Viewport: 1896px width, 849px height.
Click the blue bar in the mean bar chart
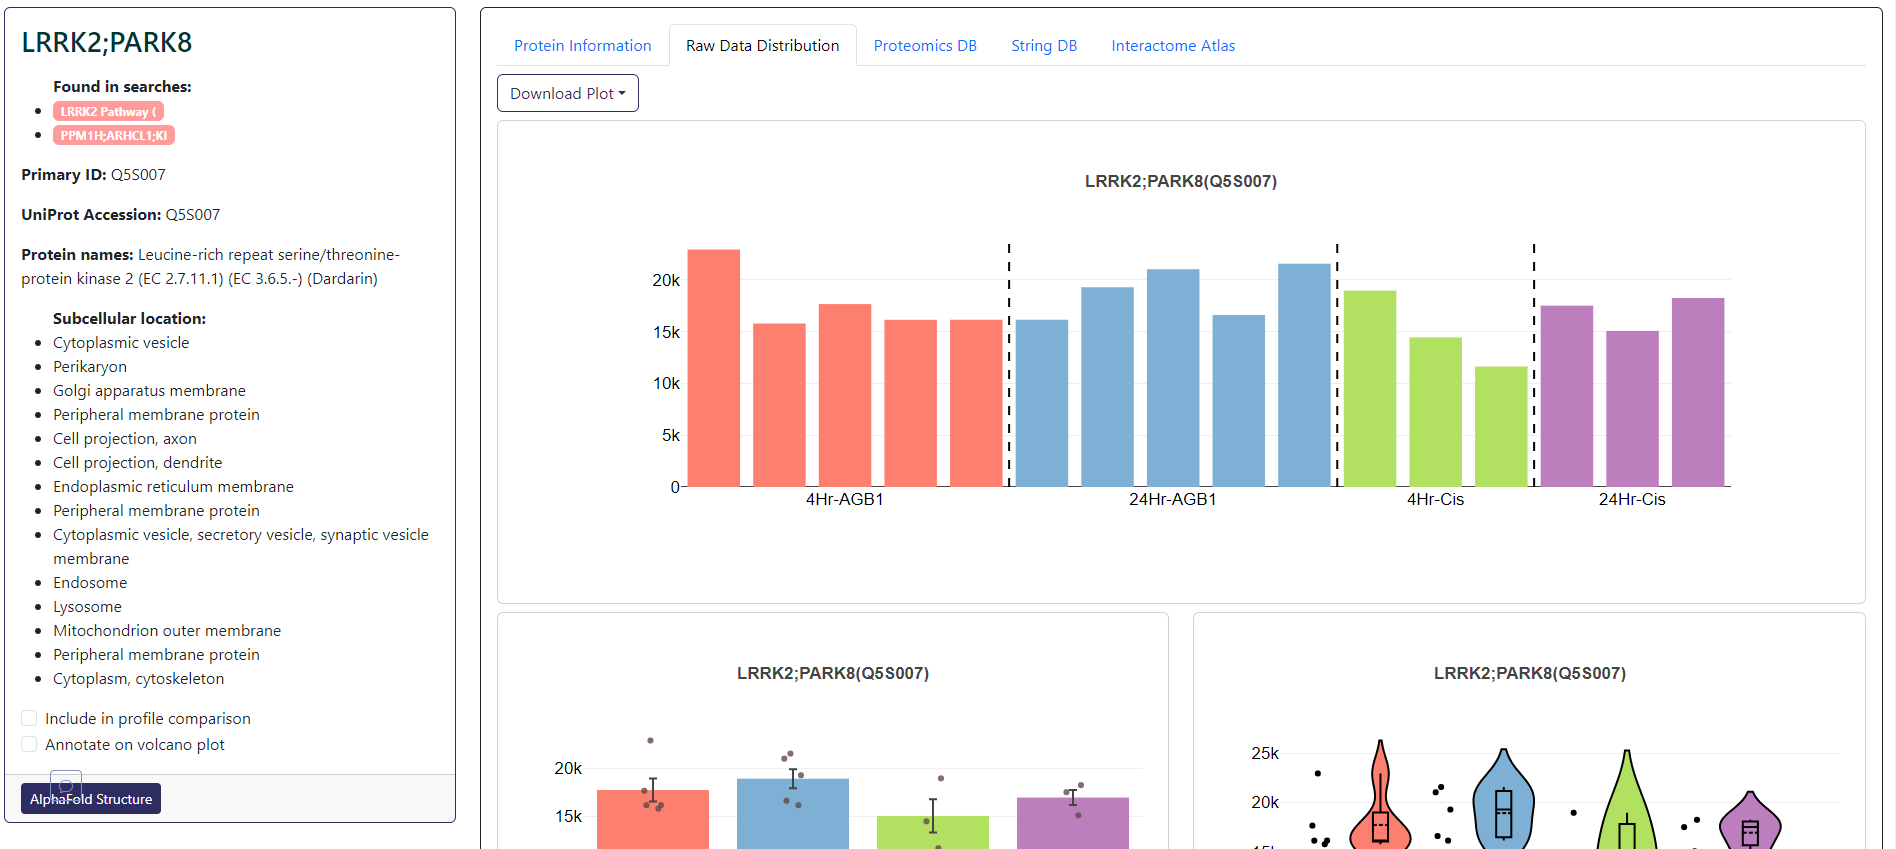point(793,814)
